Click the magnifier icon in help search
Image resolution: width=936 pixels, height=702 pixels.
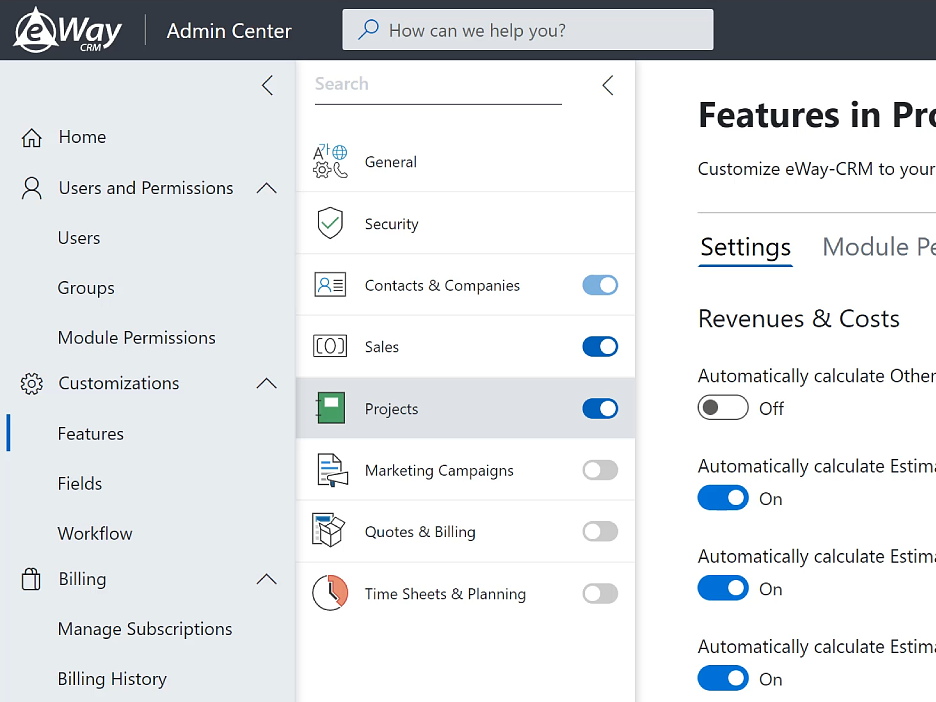click(368, 29)
